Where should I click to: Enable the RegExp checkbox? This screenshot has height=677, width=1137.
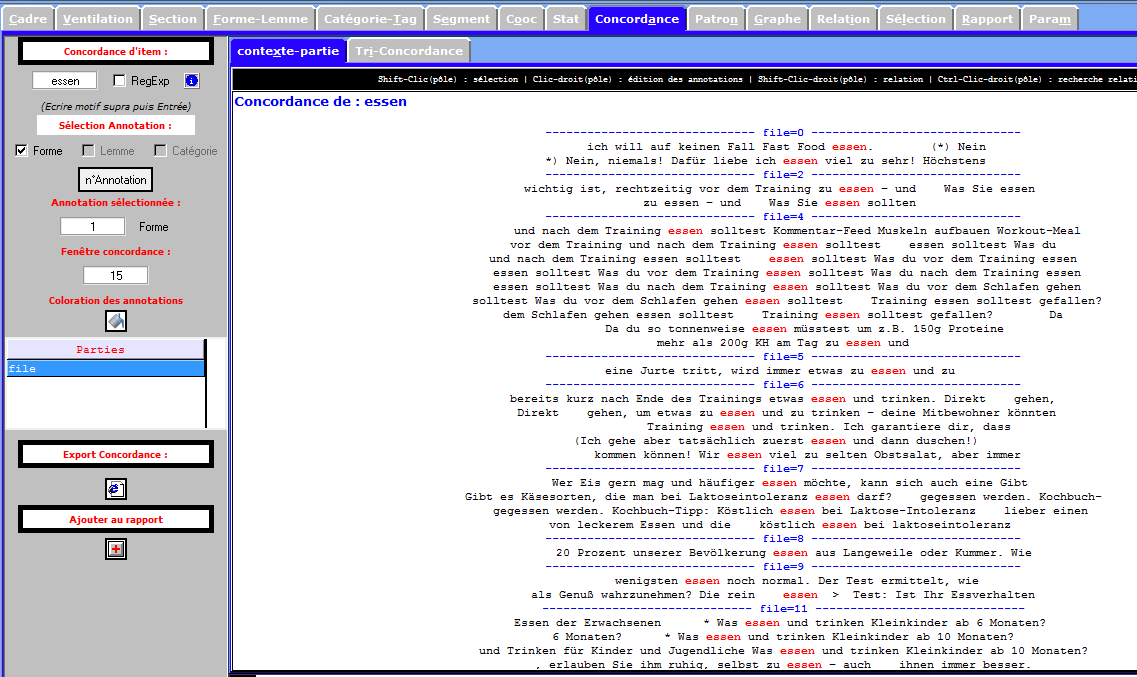120,80
